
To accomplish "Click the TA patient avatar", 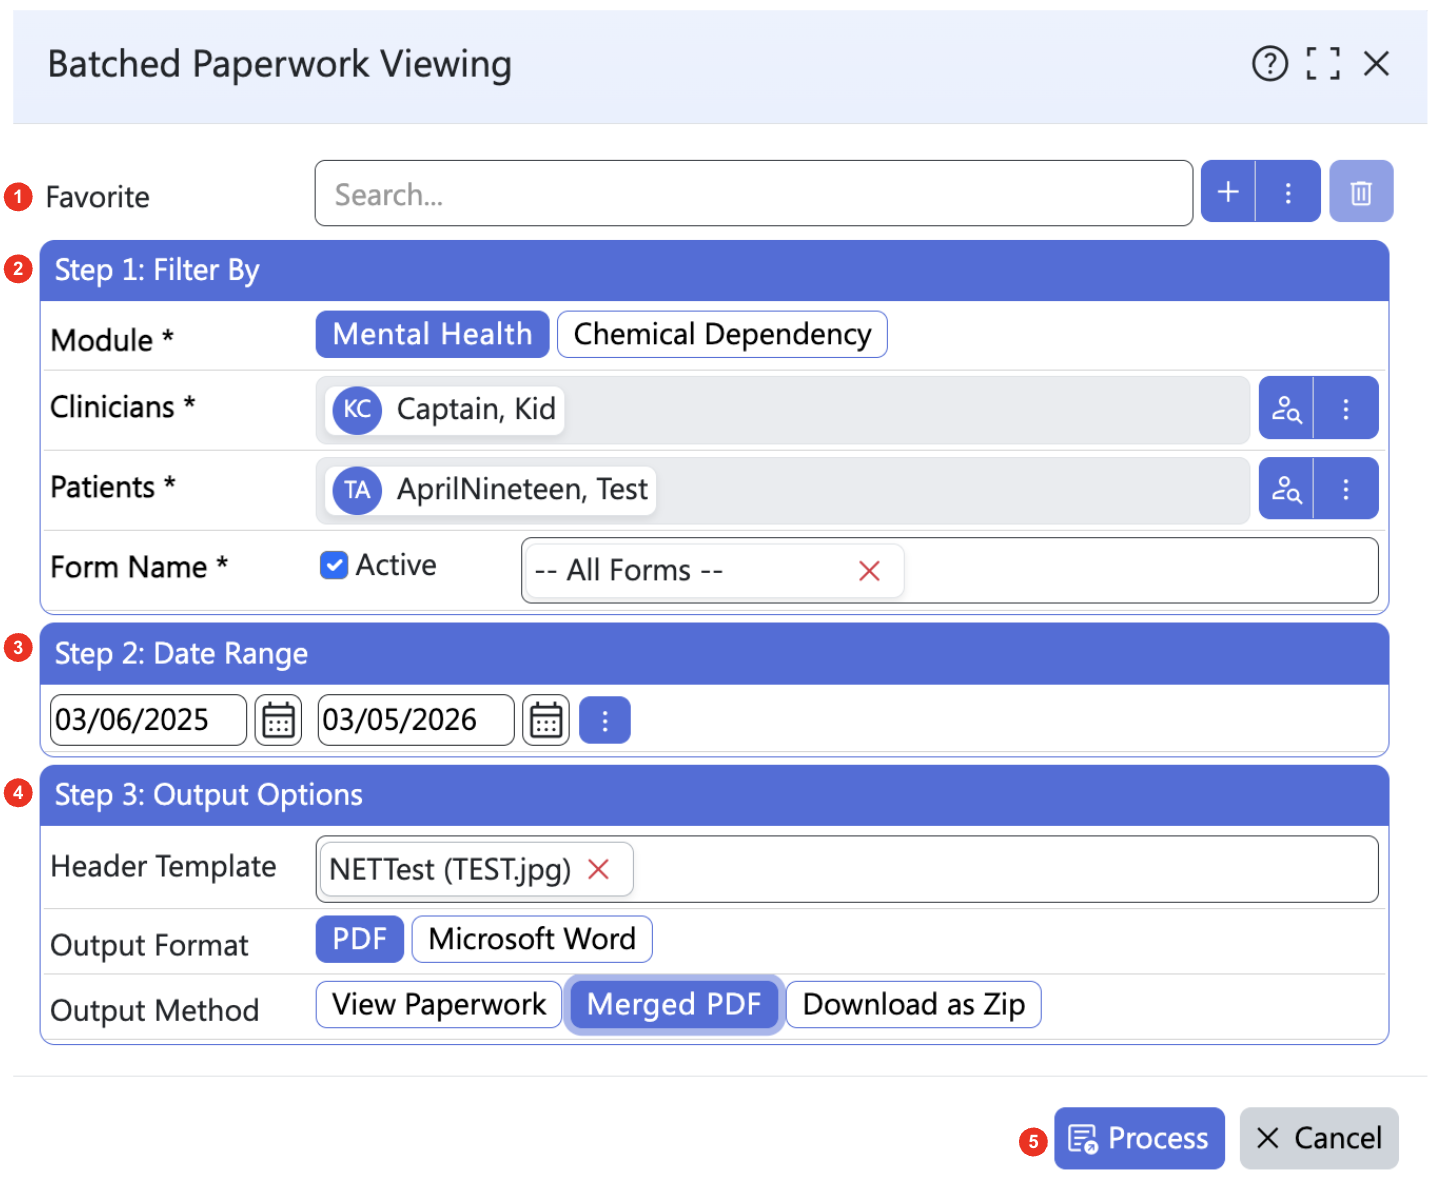I will point(357,490).
